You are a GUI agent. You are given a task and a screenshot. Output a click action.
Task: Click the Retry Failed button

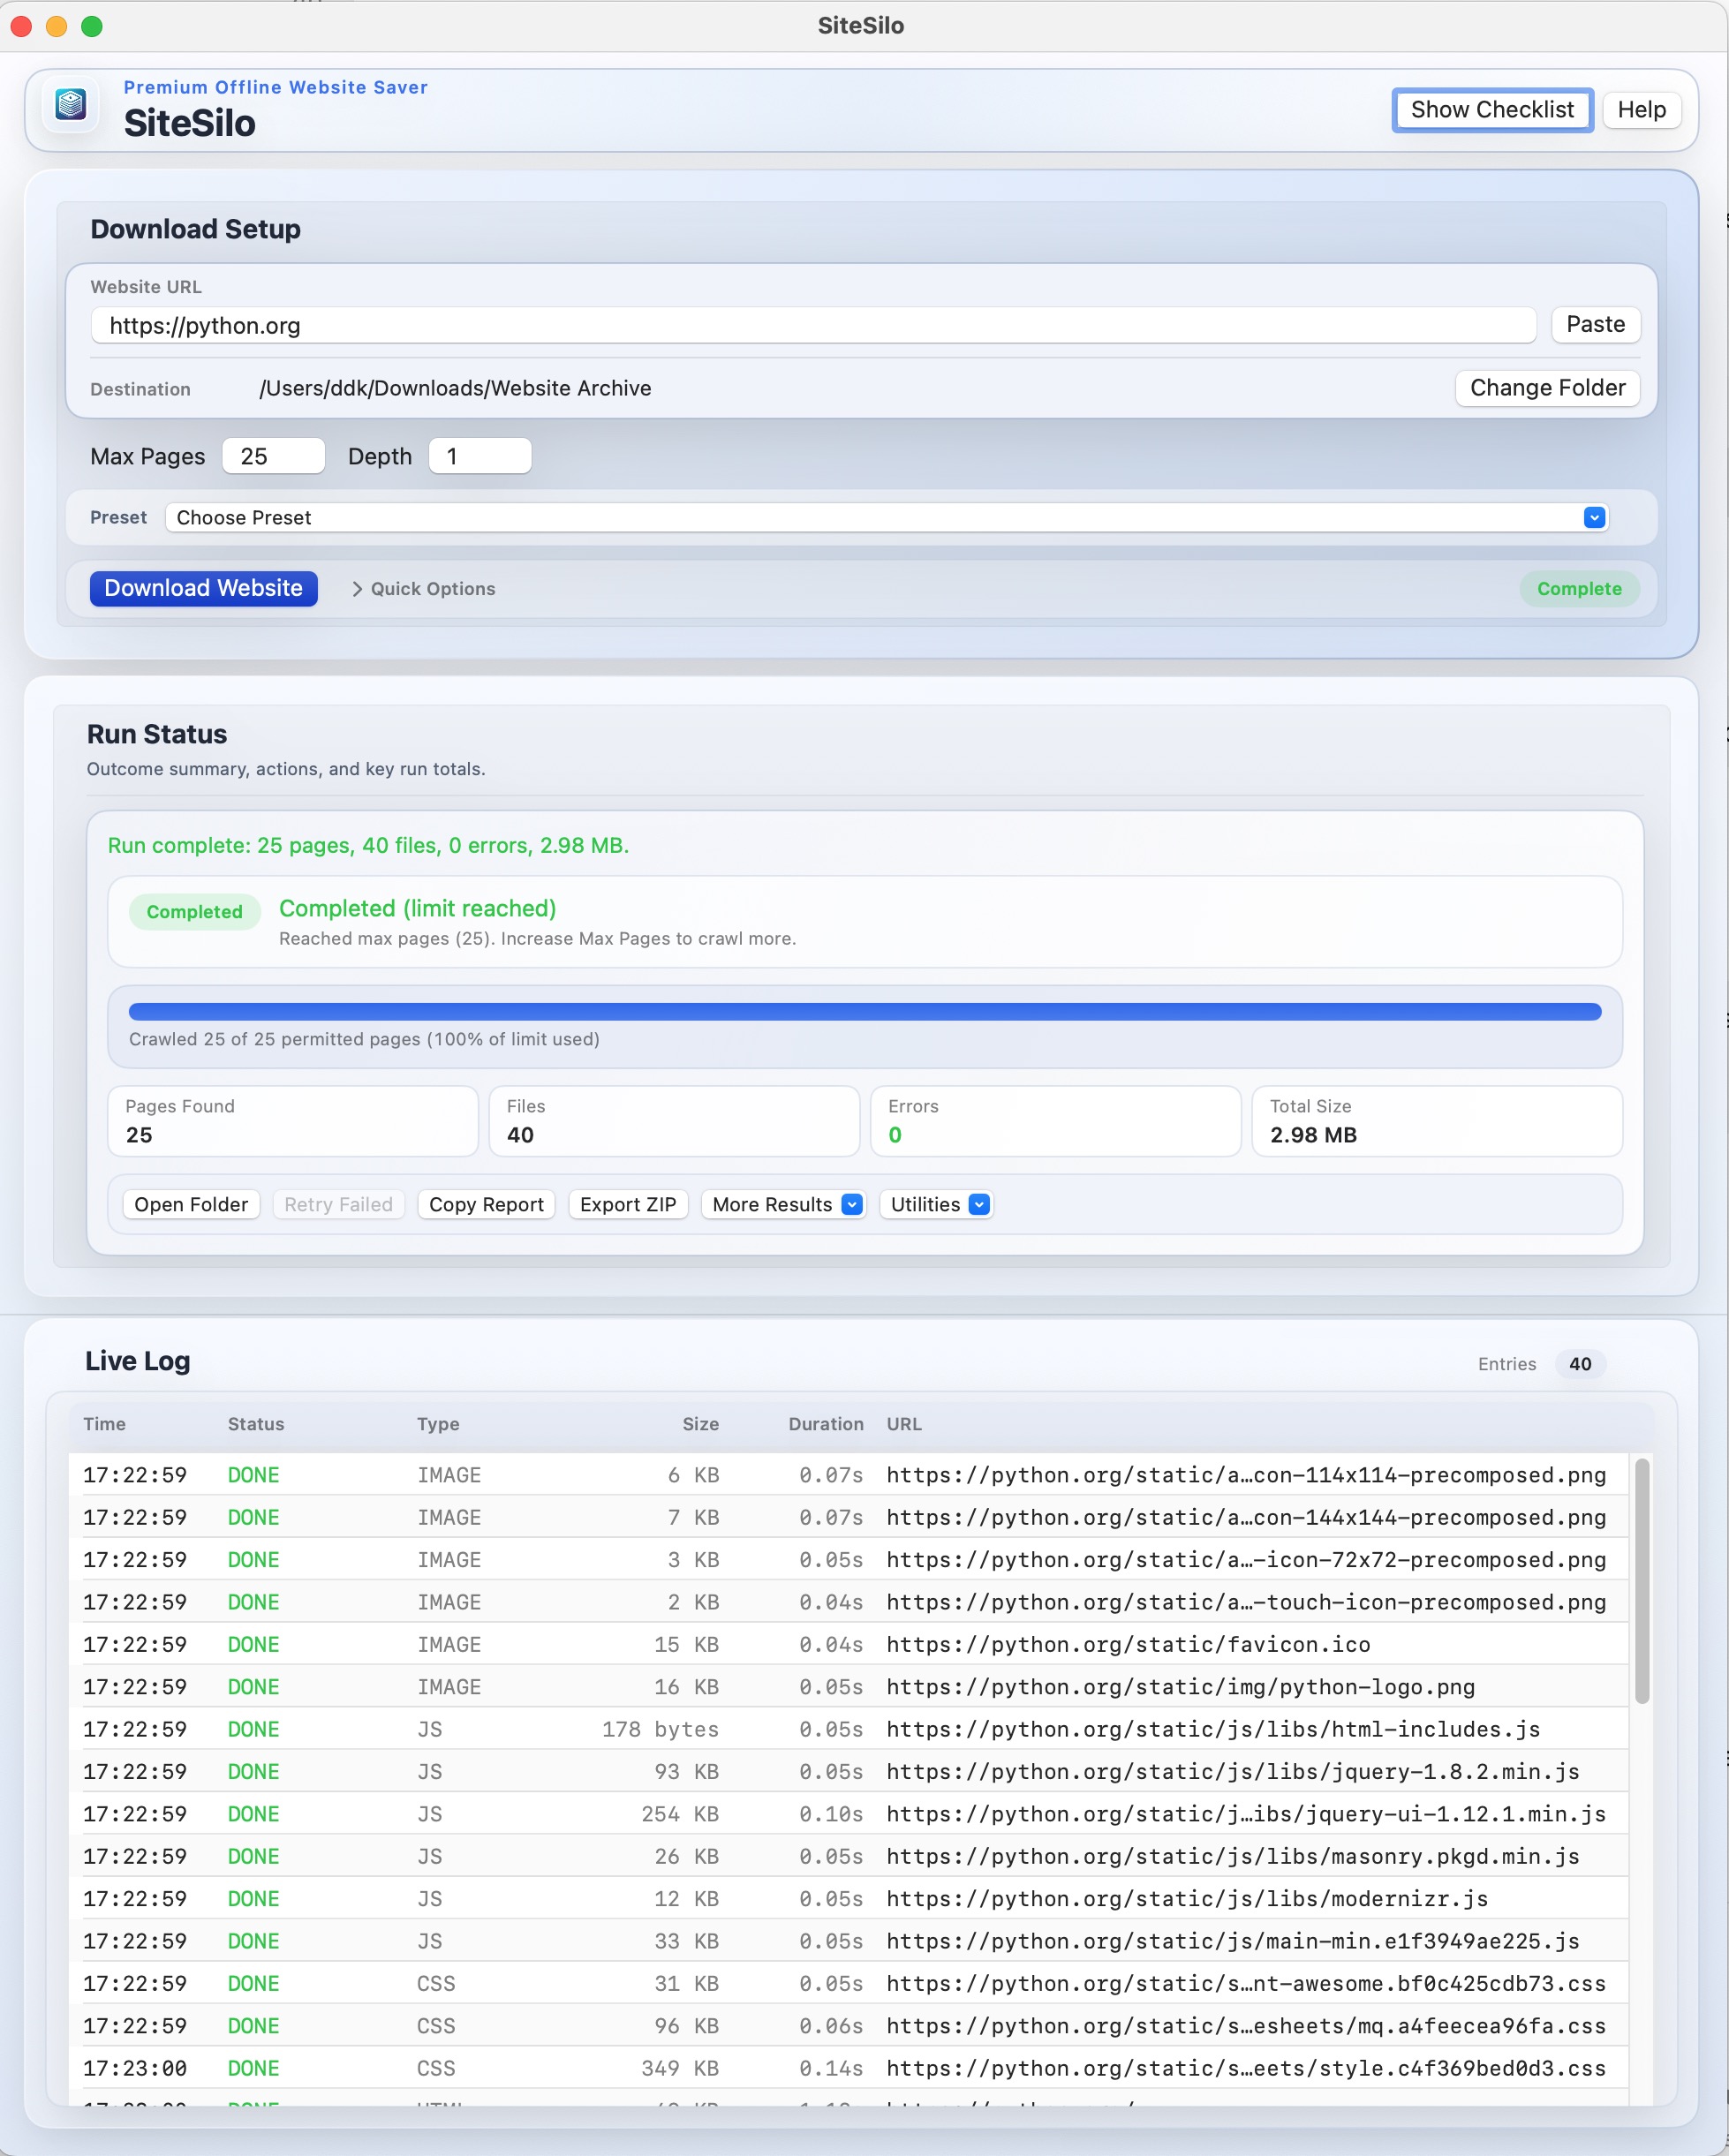tap(338, 1204)
